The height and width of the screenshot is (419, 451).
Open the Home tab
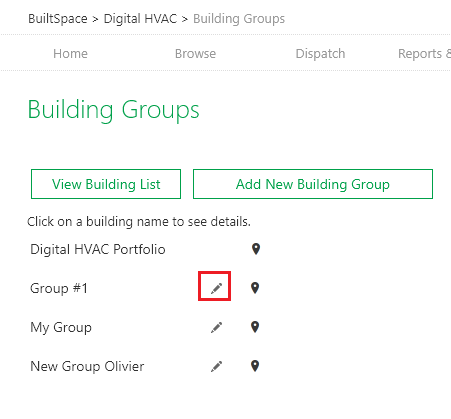(70, 54)
